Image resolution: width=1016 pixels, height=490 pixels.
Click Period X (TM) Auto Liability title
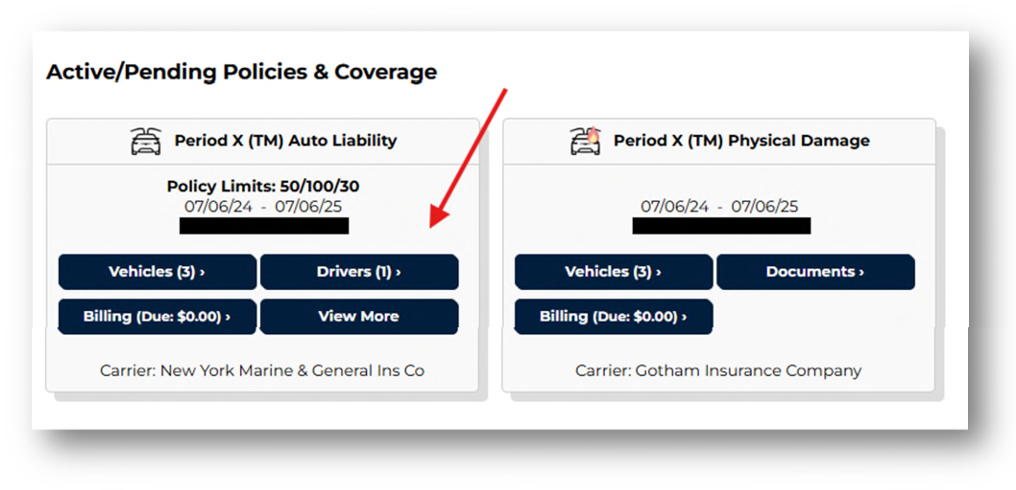coord(285,141)
